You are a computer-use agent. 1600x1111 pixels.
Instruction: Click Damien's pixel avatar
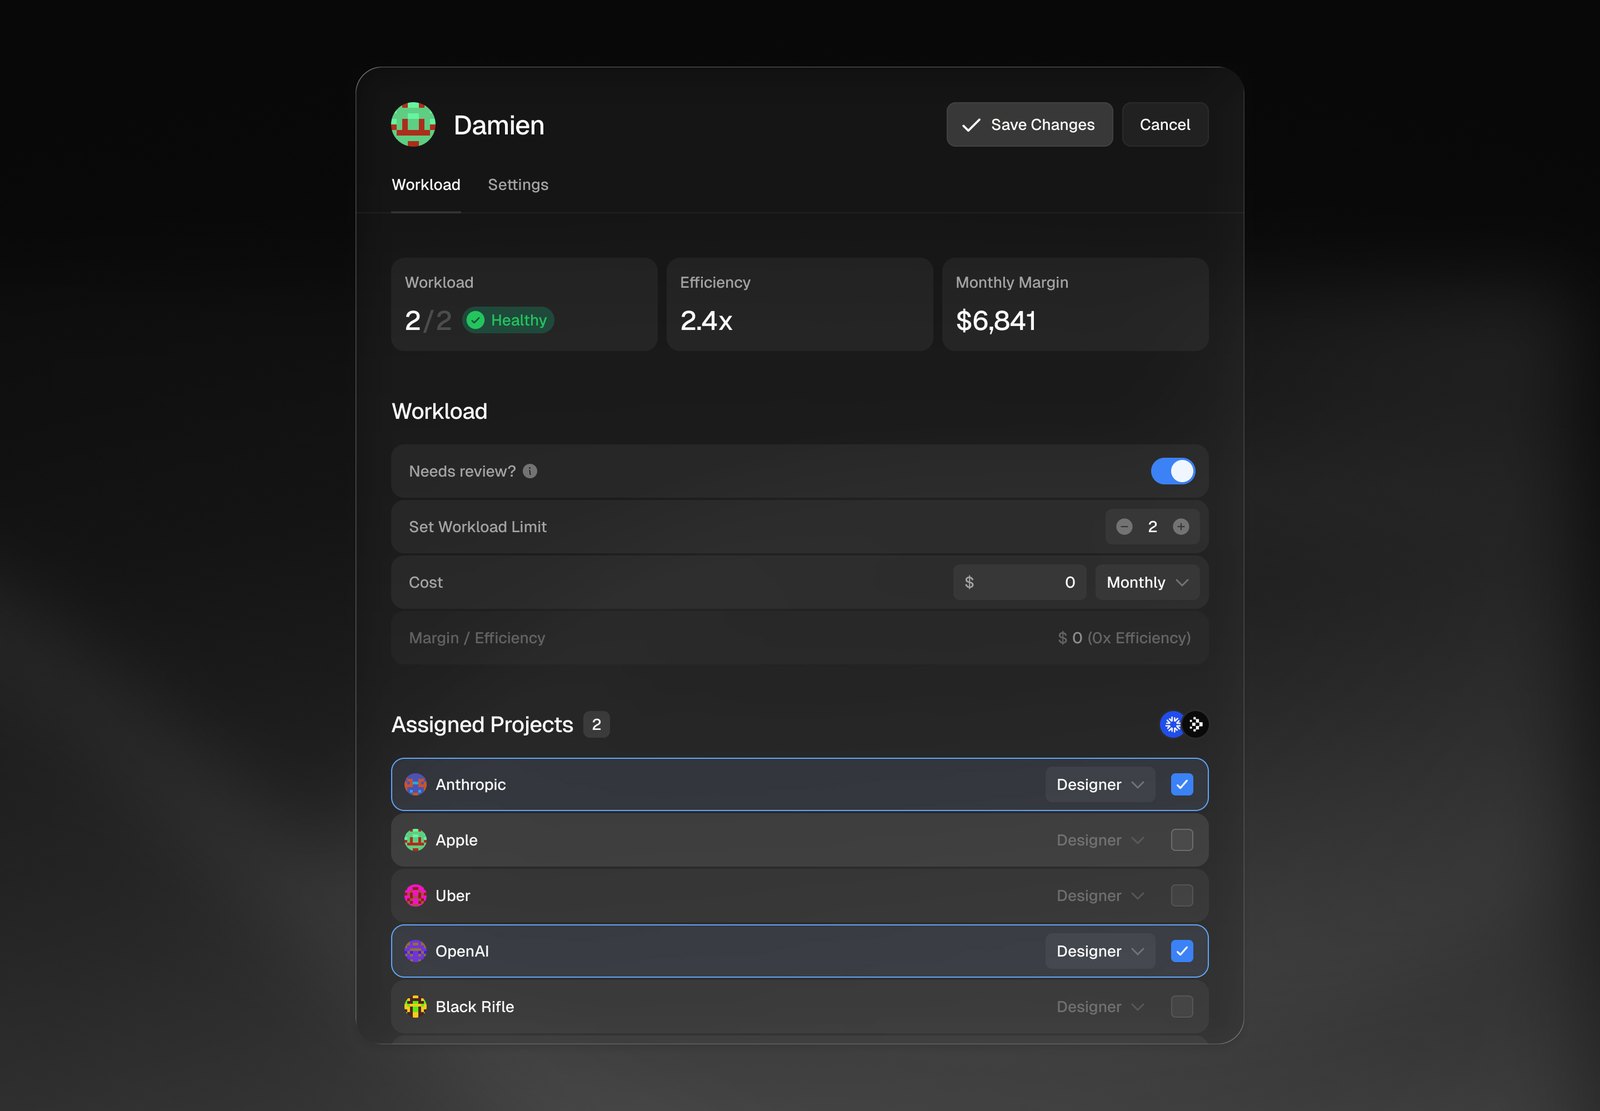point(413,125)
